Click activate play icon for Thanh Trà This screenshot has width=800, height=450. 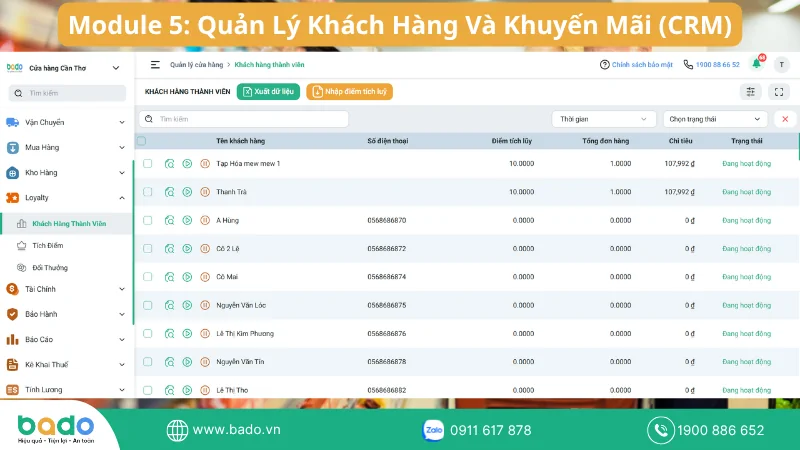(x=187, y=192)
